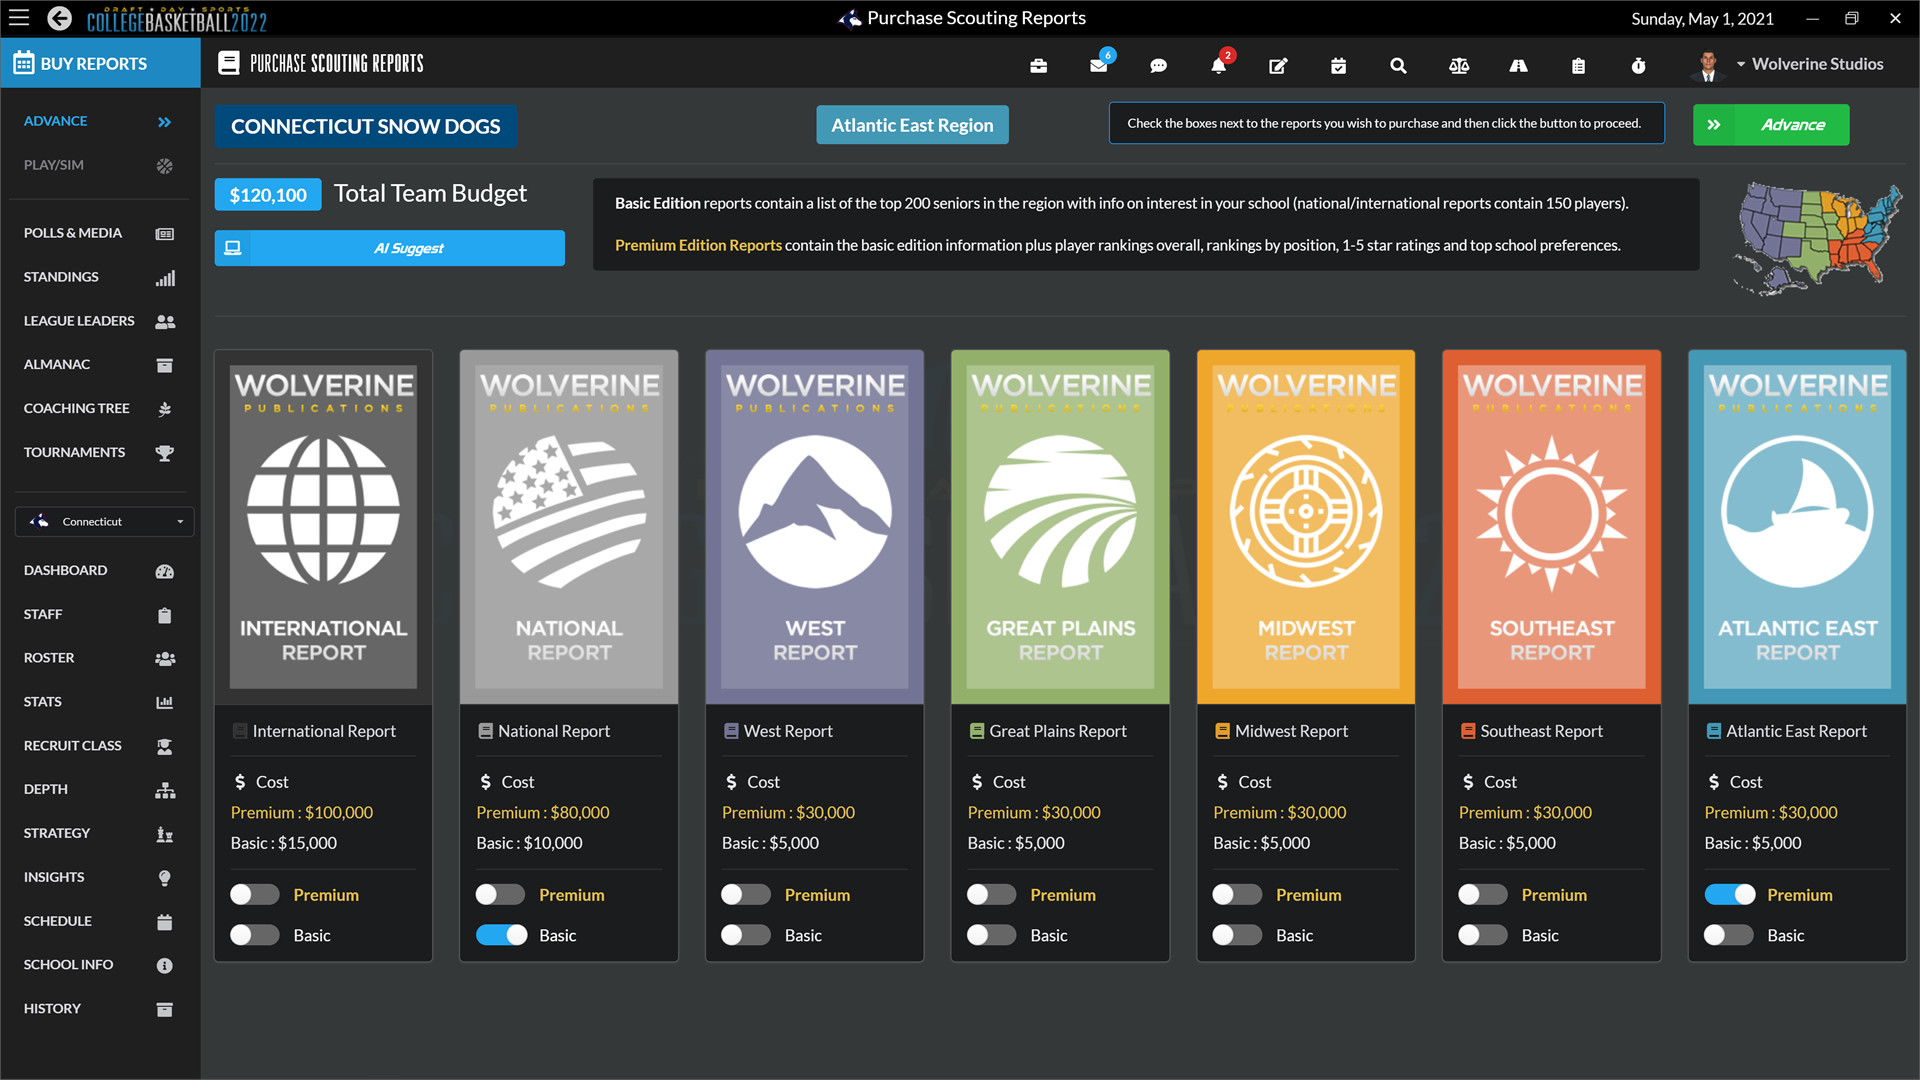Enable Premium for the National Report

click(x=500, y=894)
